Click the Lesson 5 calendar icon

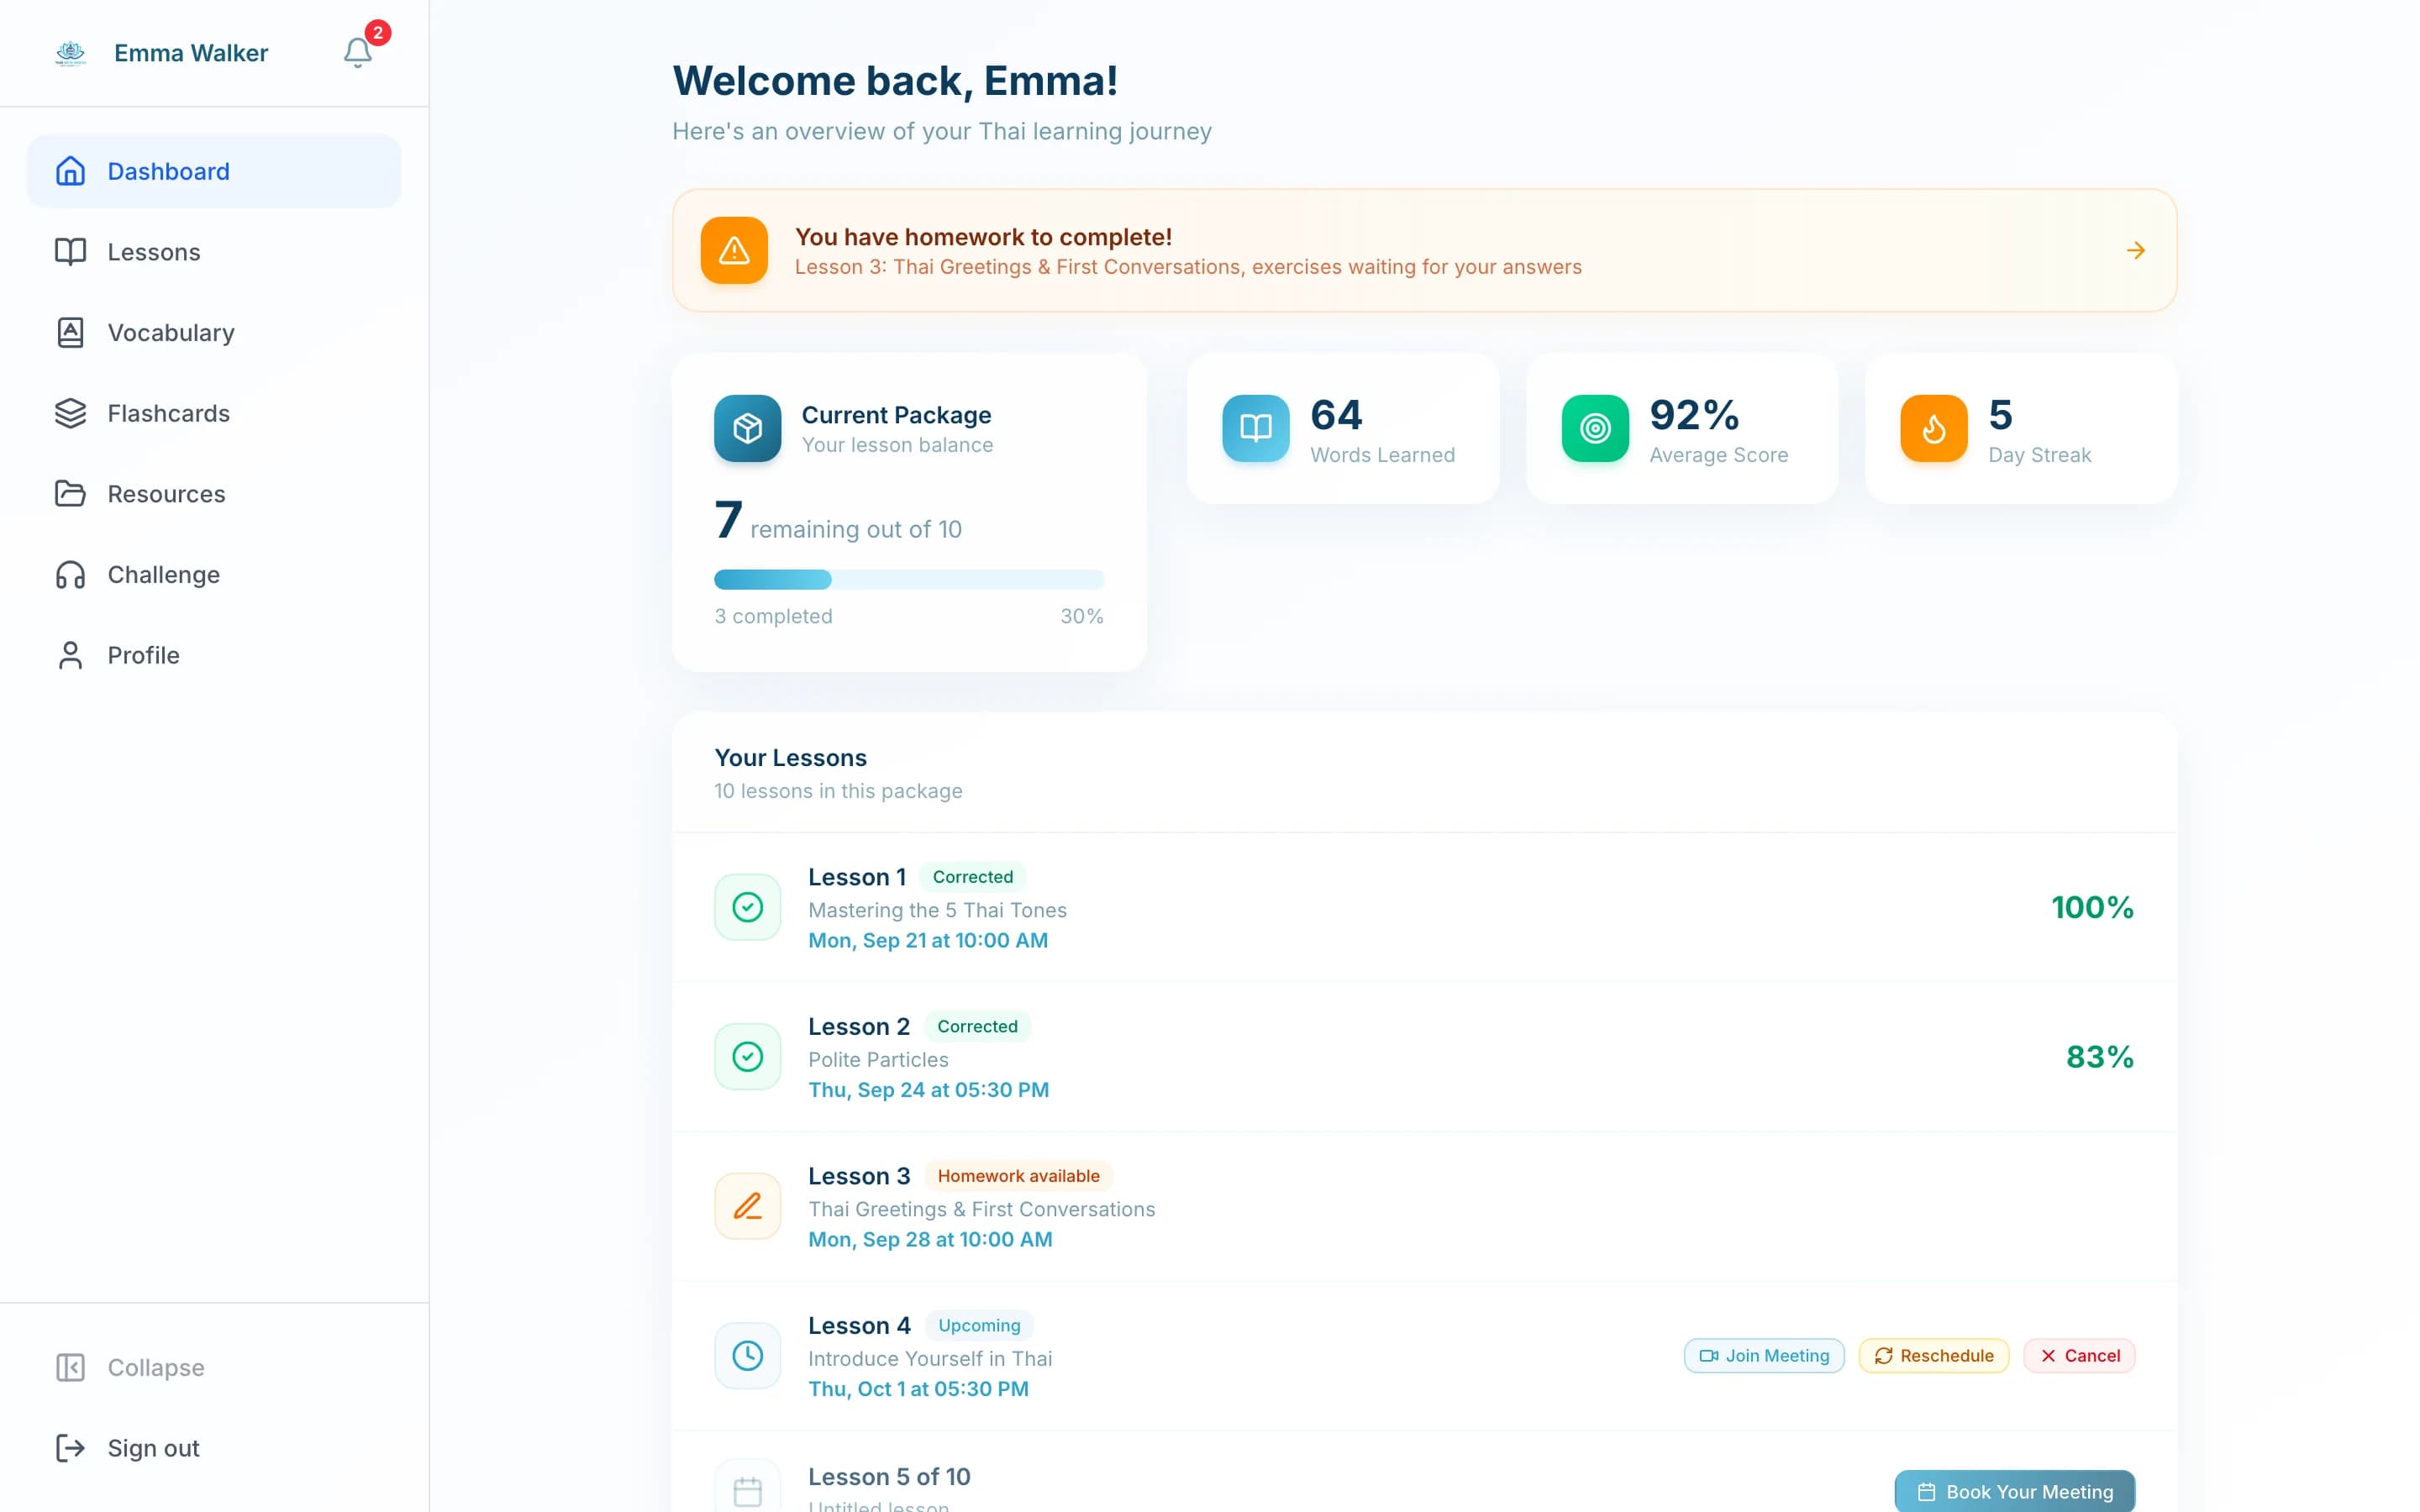[x=747, y=1490]
